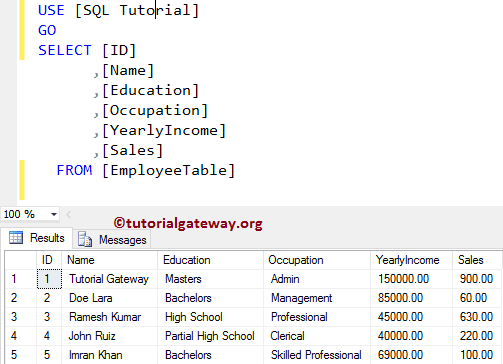Click the Imran Khan name cell
The height and width of the screenshot is (364, 503).
109,355
